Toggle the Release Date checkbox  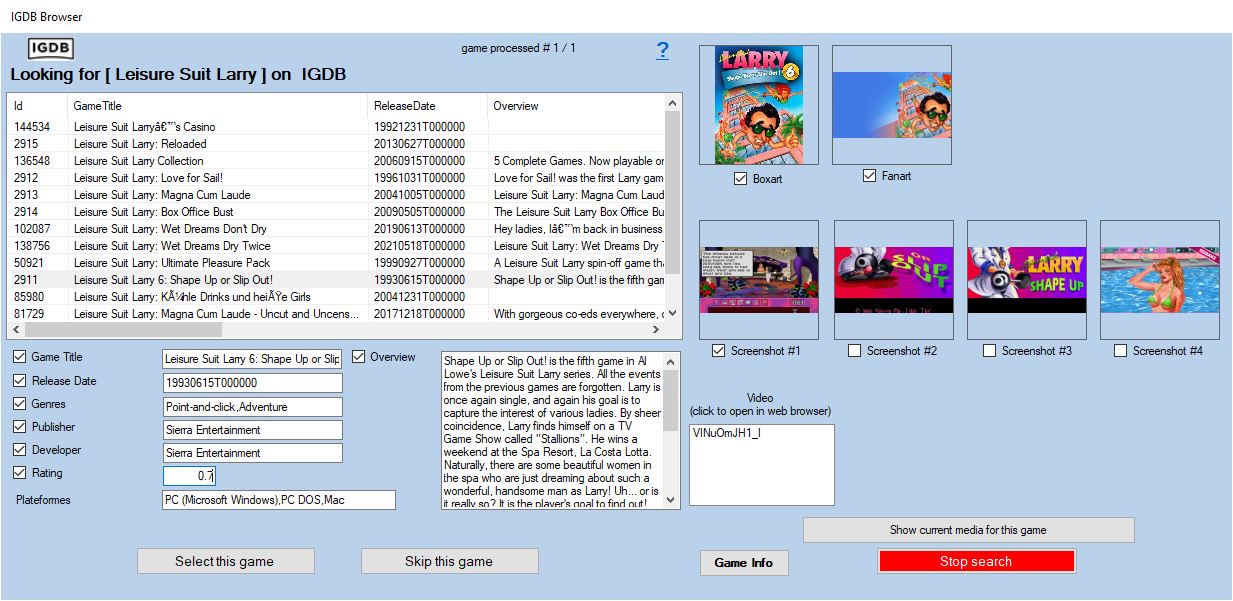tap(20, 381)
